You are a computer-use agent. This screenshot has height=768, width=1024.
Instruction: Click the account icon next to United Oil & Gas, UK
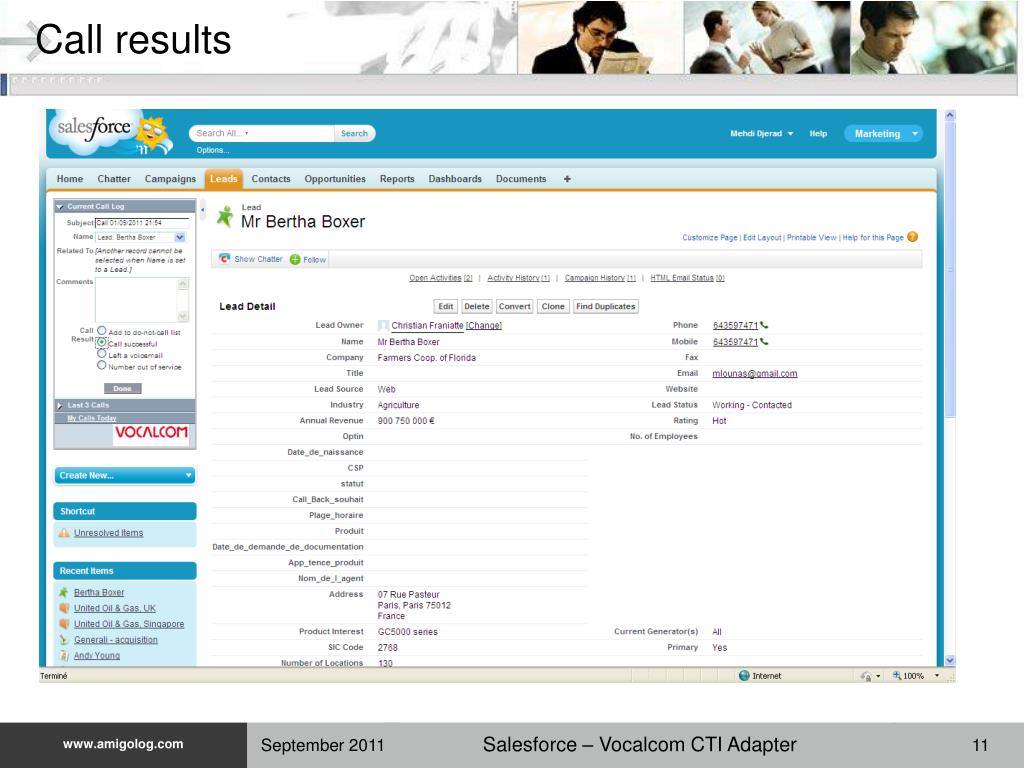(x=64, y=608)
